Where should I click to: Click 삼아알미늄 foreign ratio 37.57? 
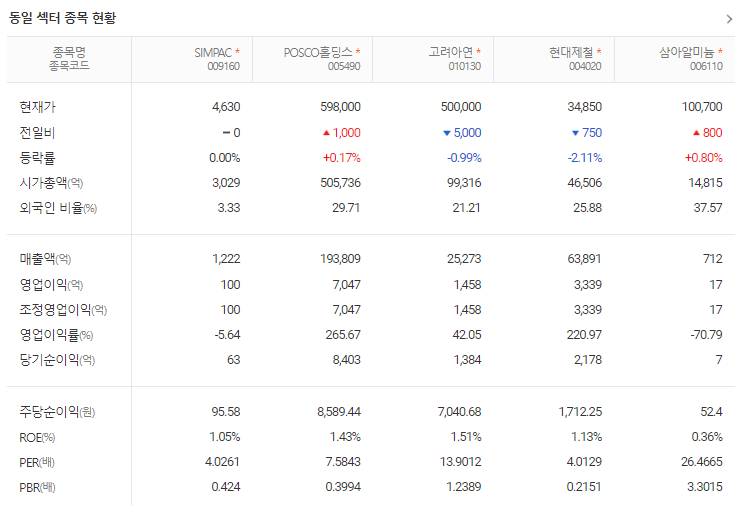pos(708,208)
